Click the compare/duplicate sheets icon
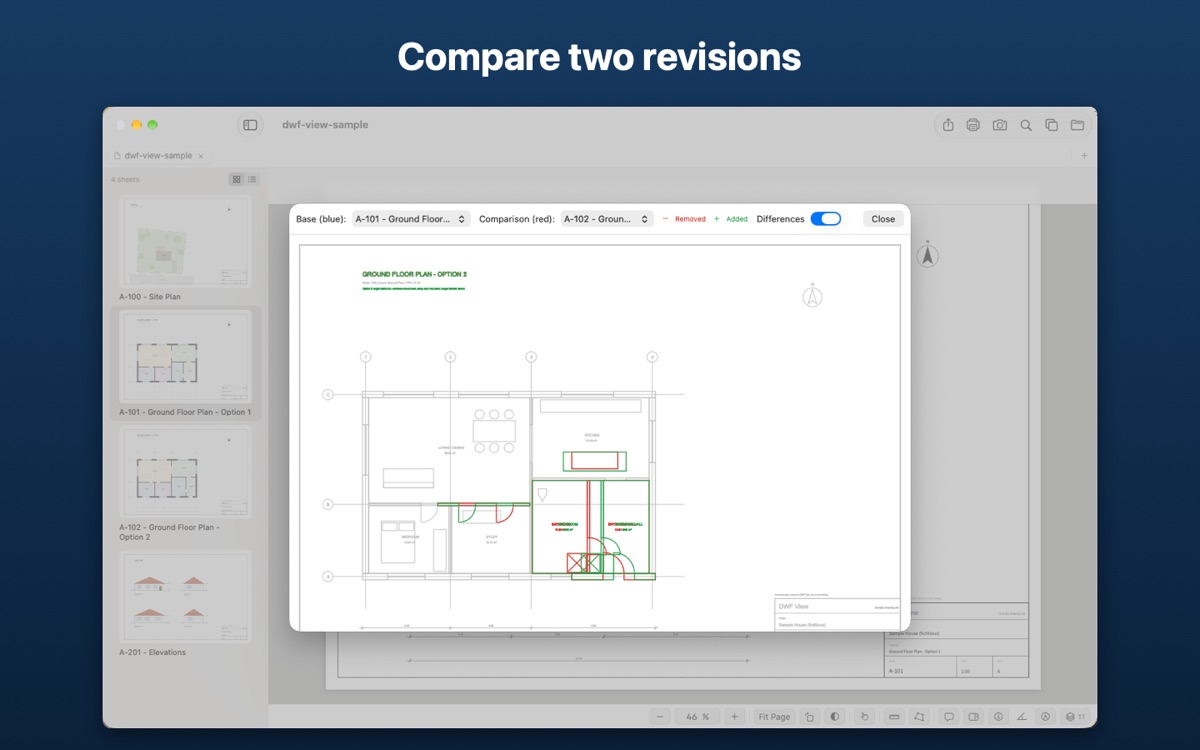 tap(1051, 125)
